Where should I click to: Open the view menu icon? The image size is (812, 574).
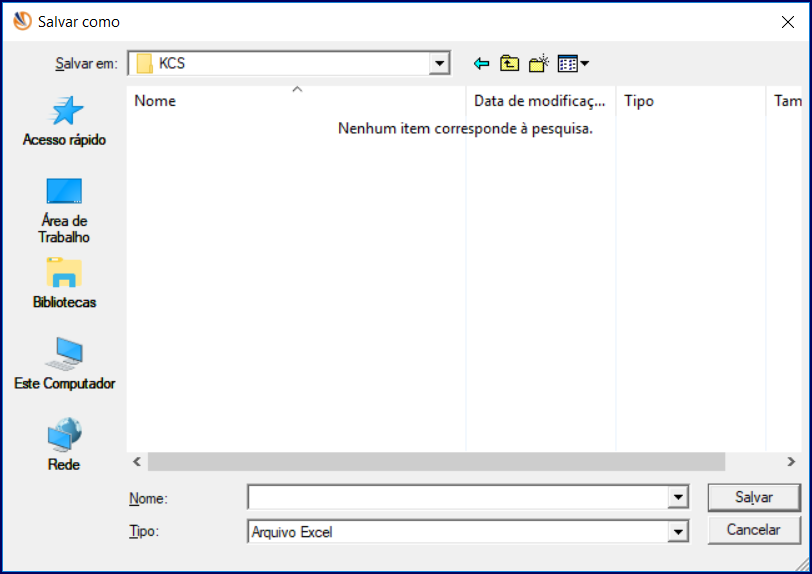(568, 64)
